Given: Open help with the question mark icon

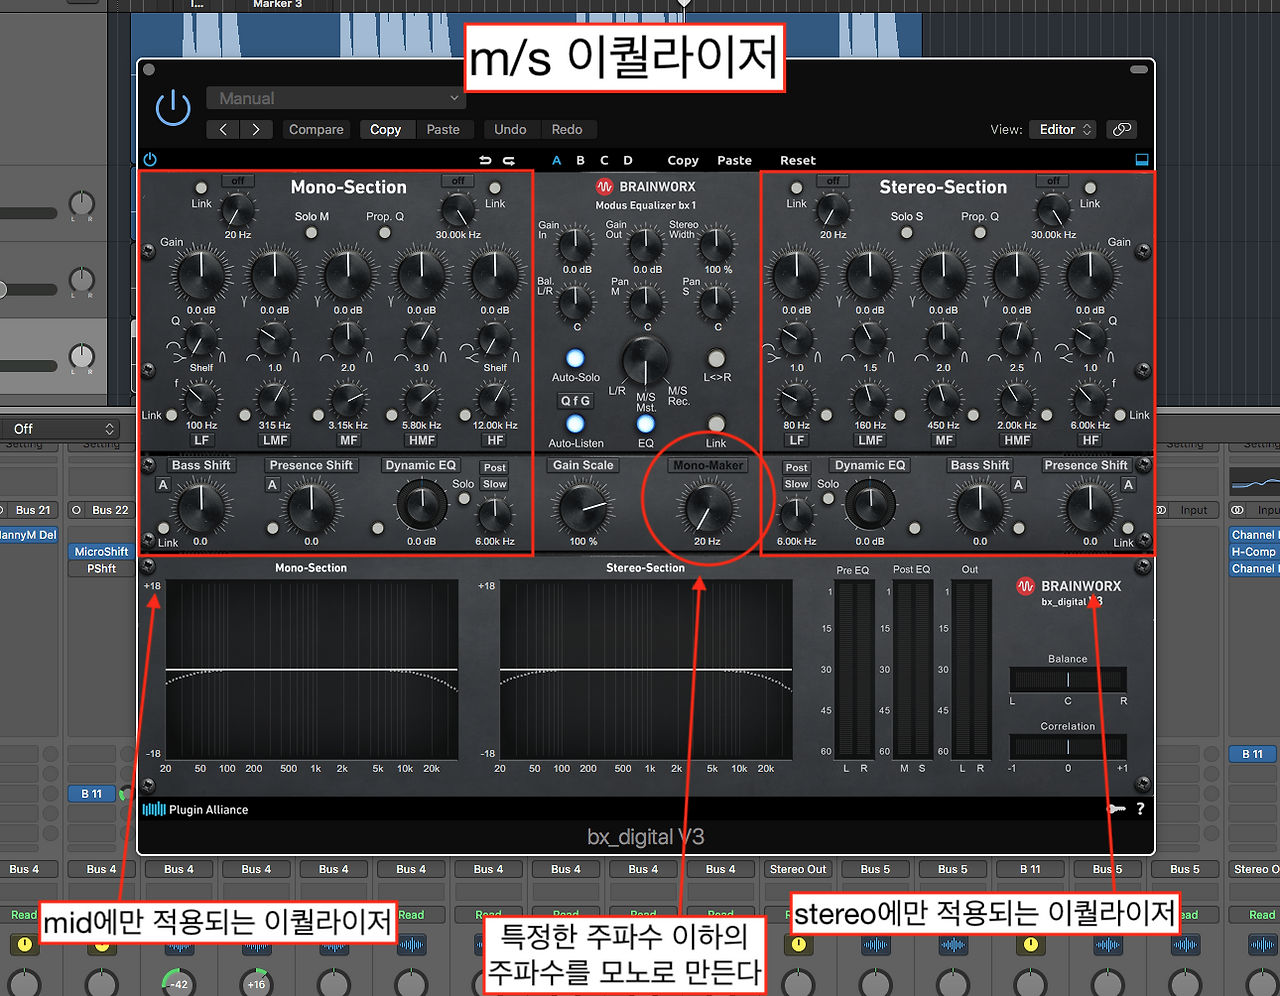Looking at the screenshot, I should pyautogui.click(x=1140, y=809).
